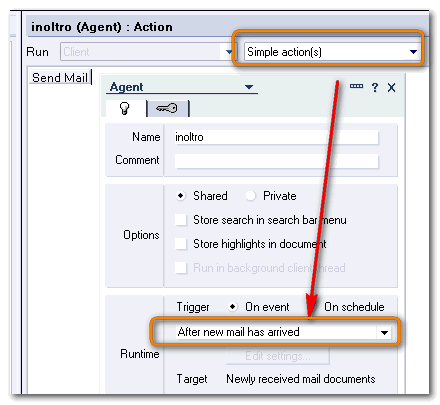Expand the Run Client dropdown arrow

(x=229, y=52)
